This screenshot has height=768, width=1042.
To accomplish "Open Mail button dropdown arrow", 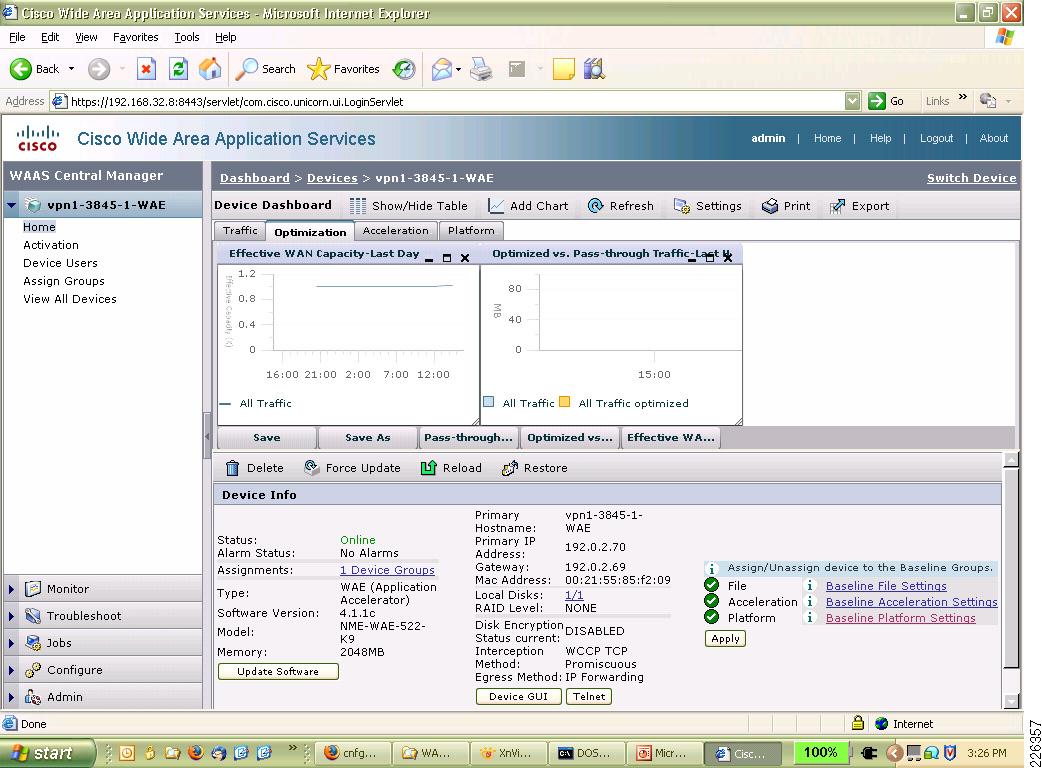I will 459,69.
